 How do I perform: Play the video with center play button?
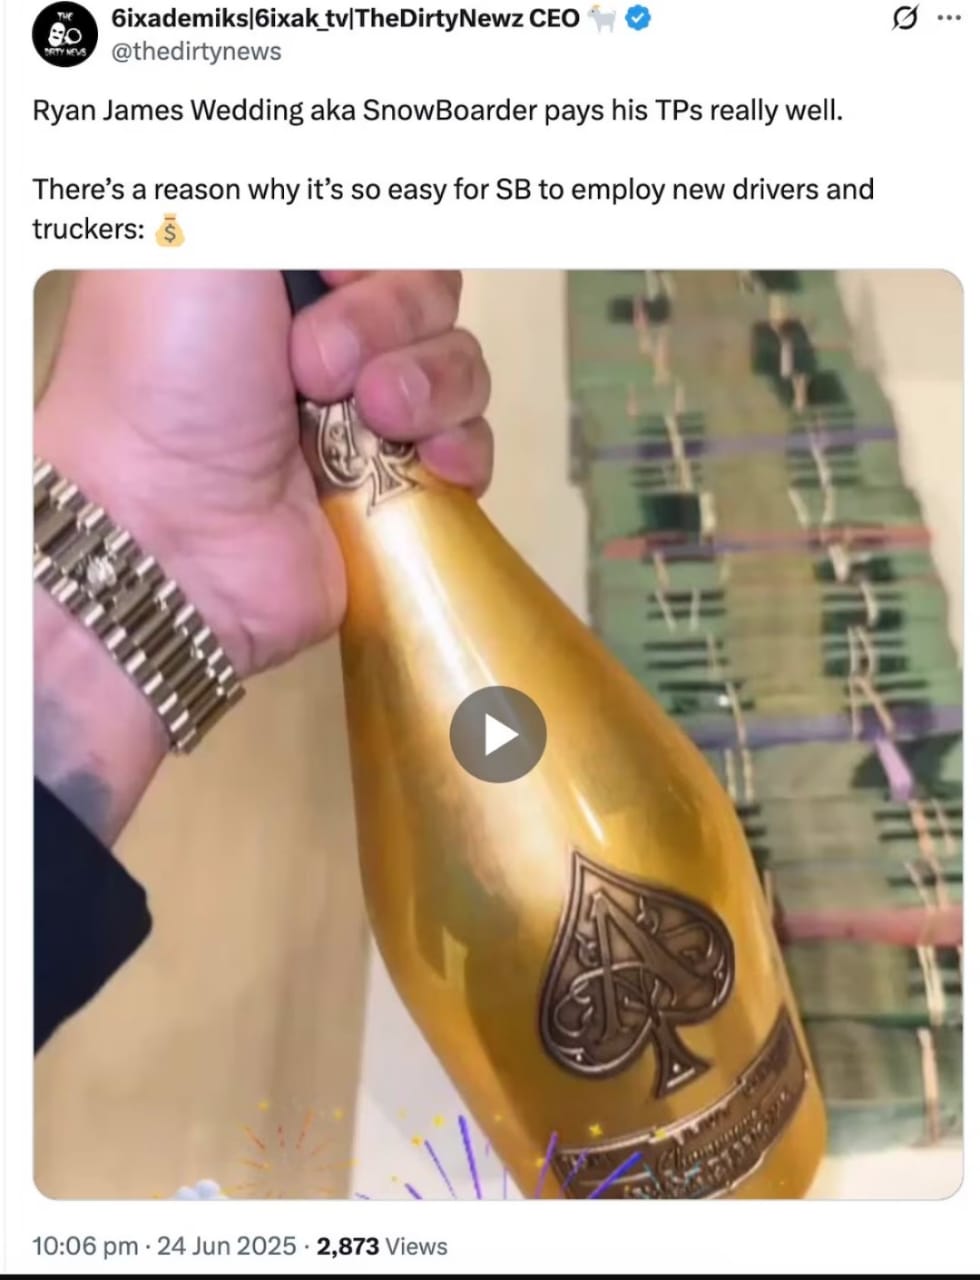pyautogui.click(x=497, y=735)
